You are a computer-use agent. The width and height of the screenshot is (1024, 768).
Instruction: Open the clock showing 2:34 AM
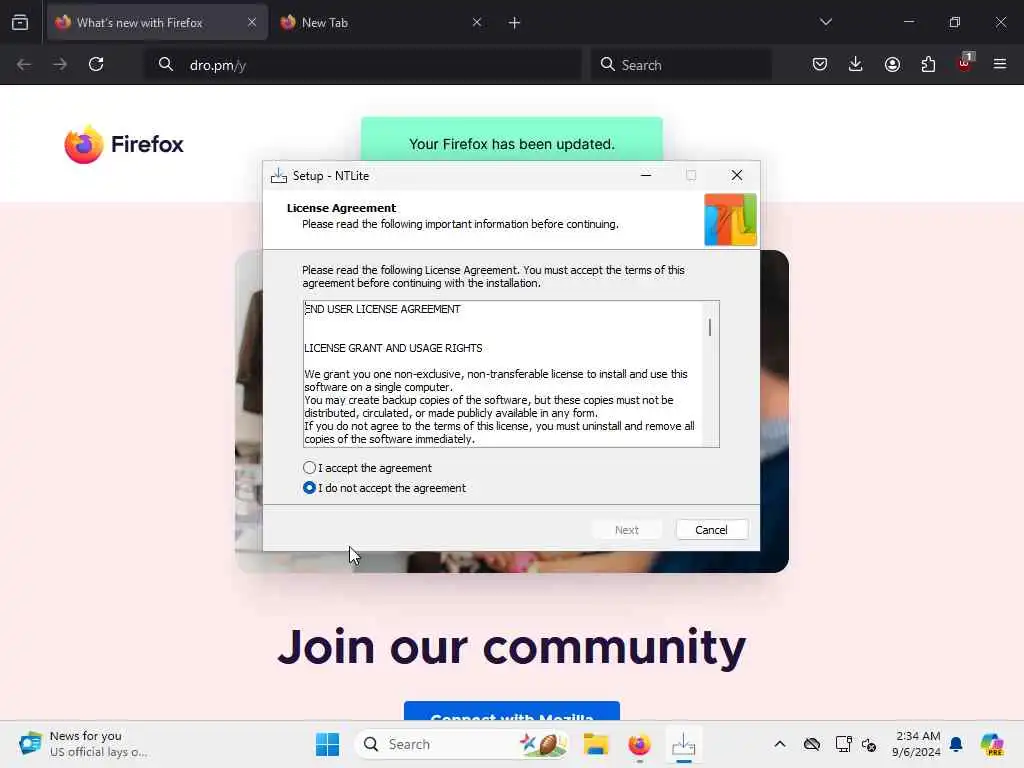click(917, 744)
